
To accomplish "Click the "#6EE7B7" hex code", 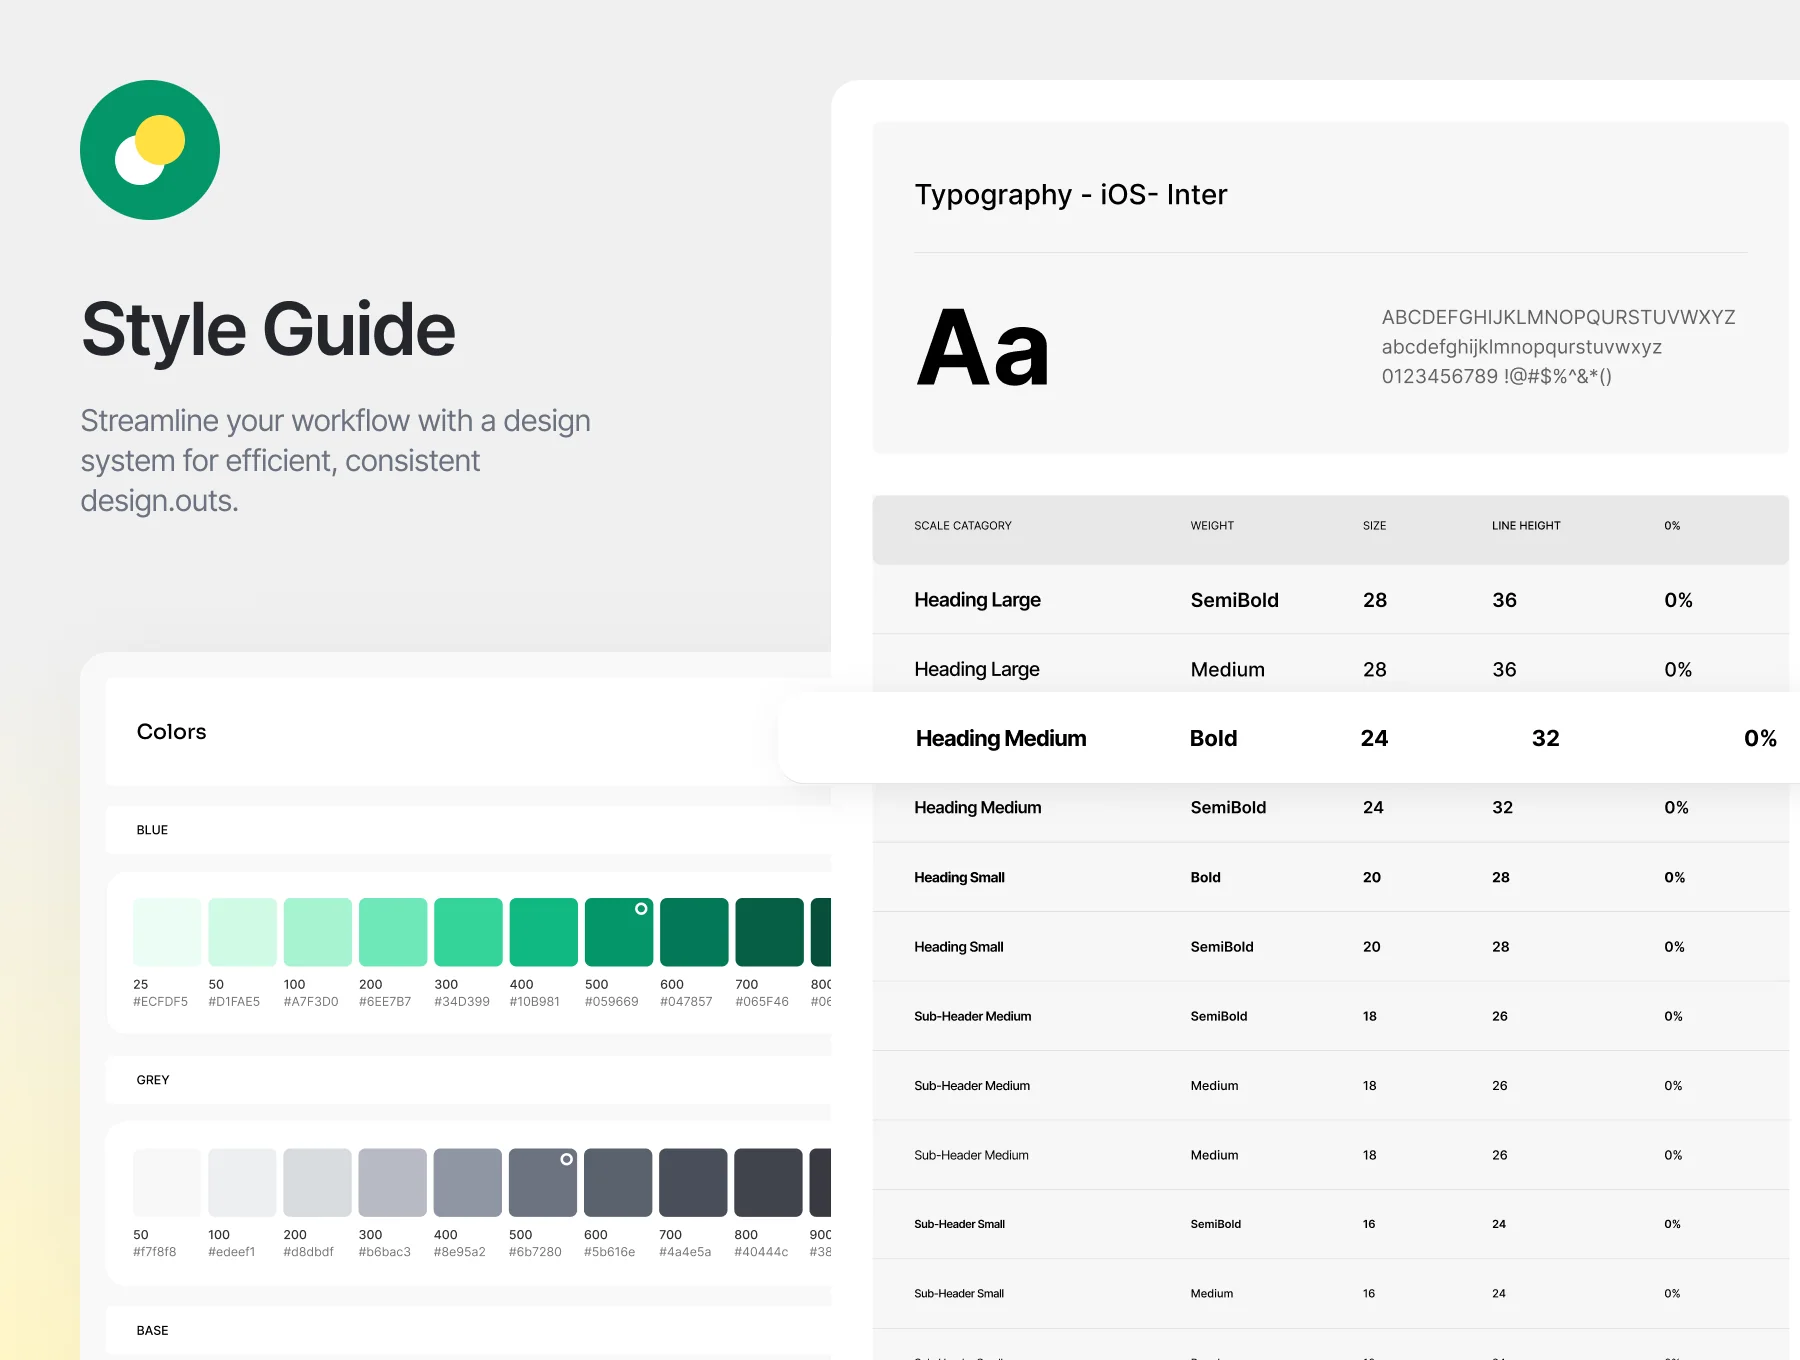I will [x=385, y=1002].
